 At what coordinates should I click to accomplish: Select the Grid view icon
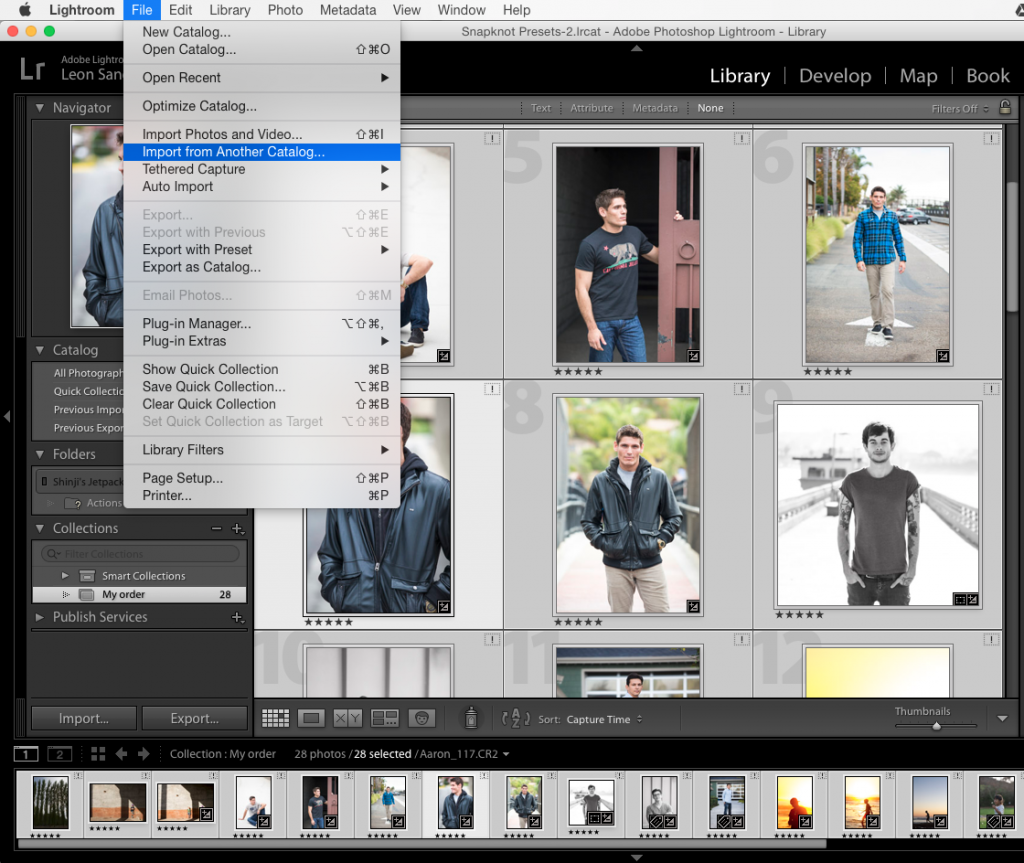[275, 717]
